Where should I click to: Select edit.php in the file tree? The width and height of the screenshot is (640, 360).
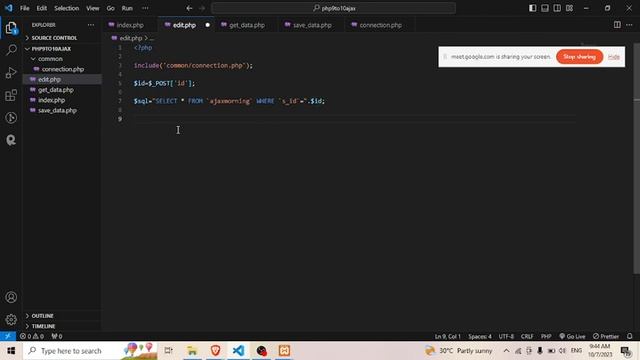[49, 79]
